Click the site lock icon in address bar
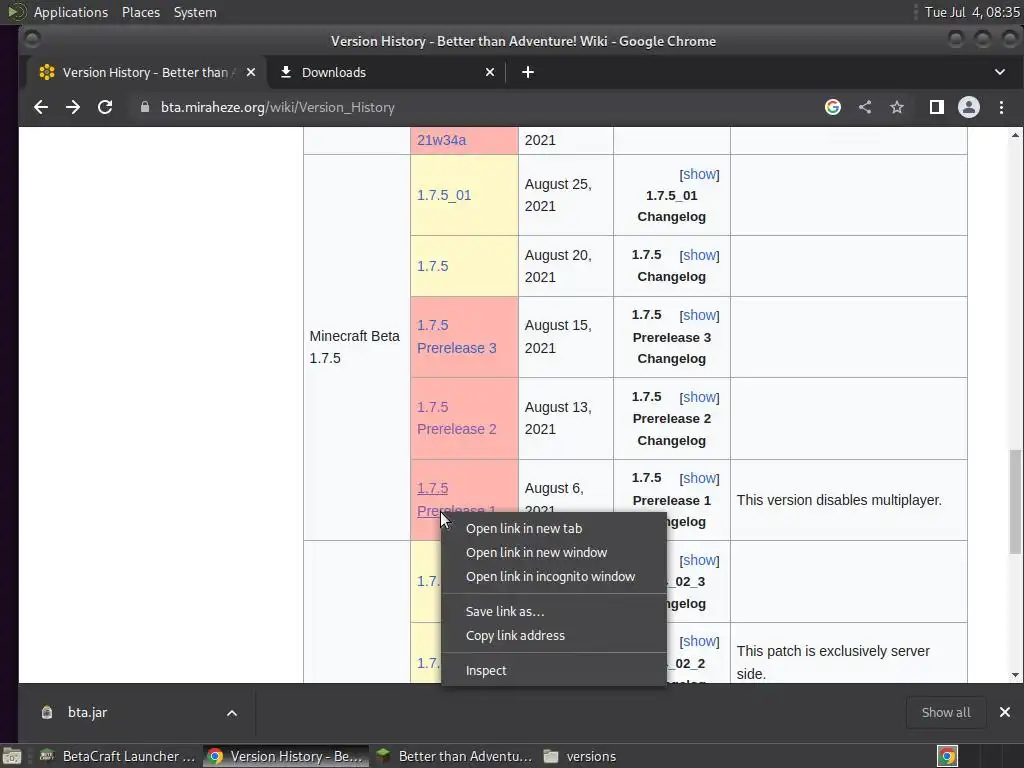This screenshot has width=1024, height=768. [x=145, y=107]
